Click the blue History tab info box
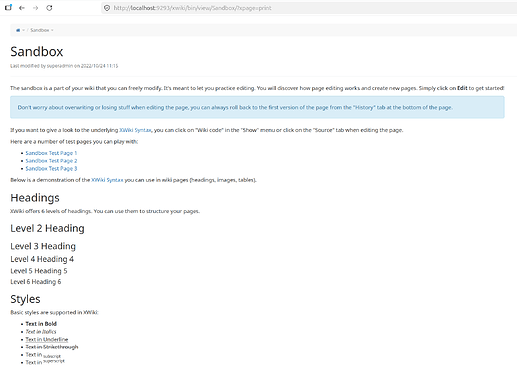The width and height of the screenshot is (517, 373). click(x=257, y=107)
